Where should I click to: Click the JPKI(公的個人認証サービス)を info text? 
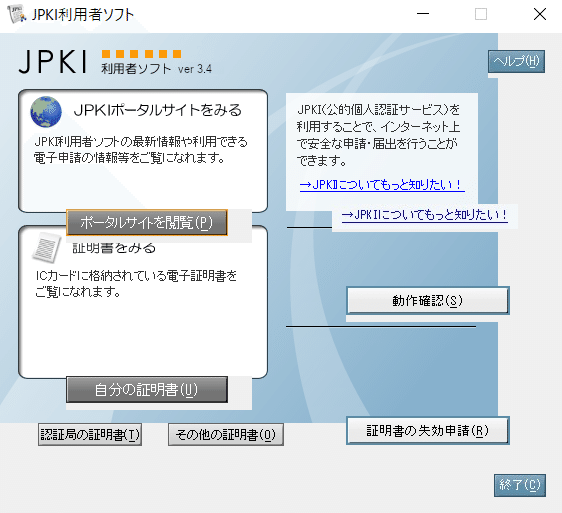pyautogui.click(x=378, y=110)
